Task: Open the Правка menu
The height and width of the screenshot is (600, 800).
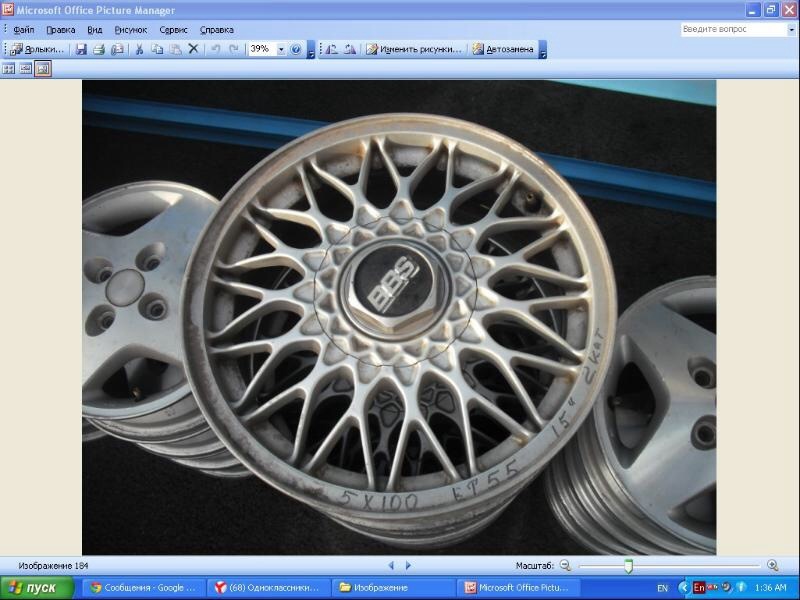Action: [x=61, y=30]
